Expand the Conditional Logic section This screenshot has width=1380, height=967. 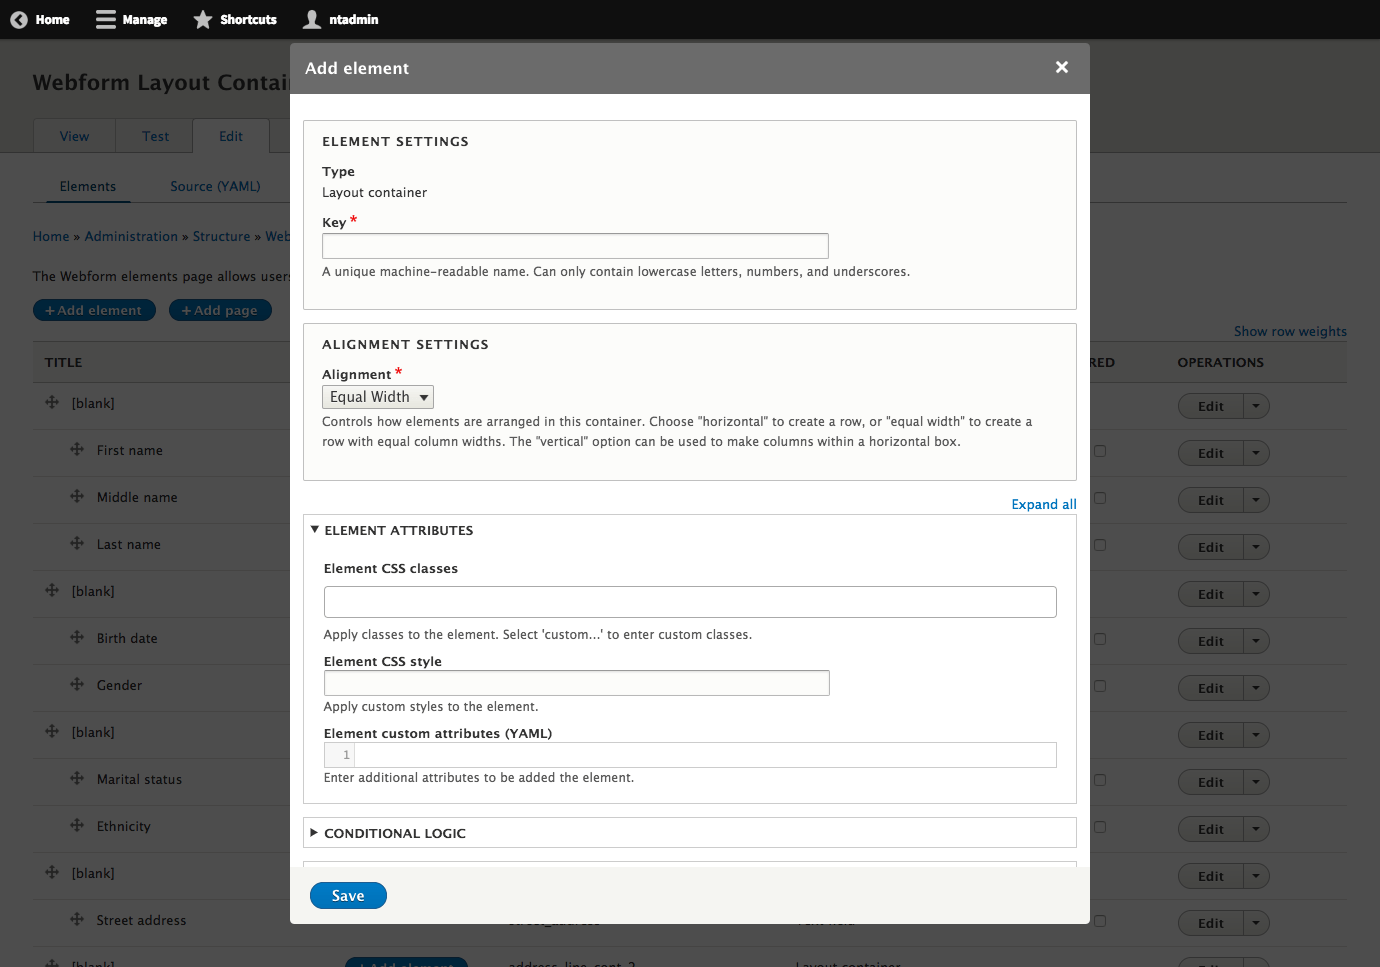tap(394, 833)
